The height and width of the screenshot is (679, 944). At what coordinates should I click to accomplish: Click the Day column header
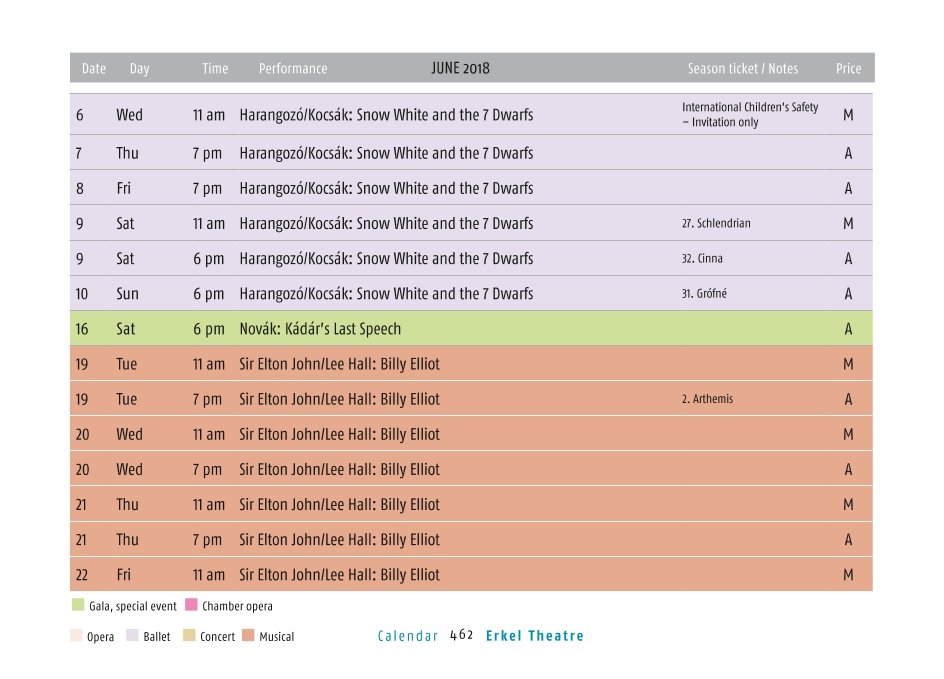point(139,69)
